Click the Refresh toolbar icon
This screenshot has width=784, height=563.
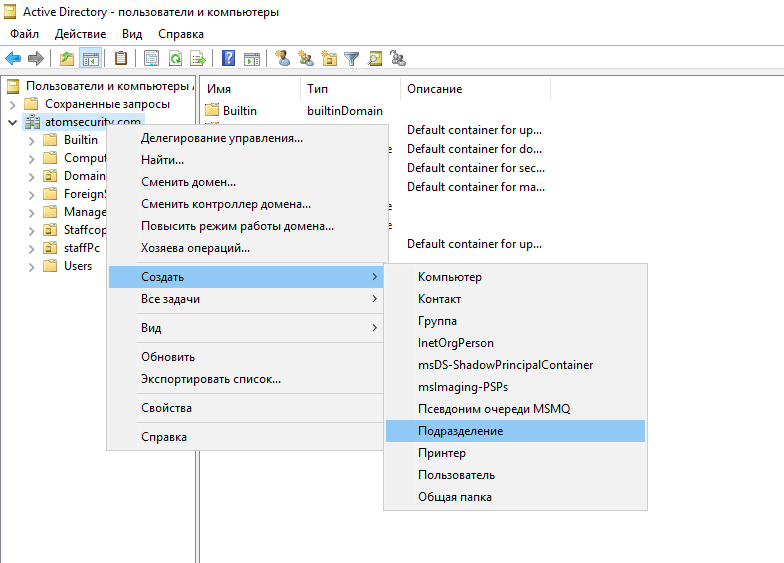pos(175,58)
